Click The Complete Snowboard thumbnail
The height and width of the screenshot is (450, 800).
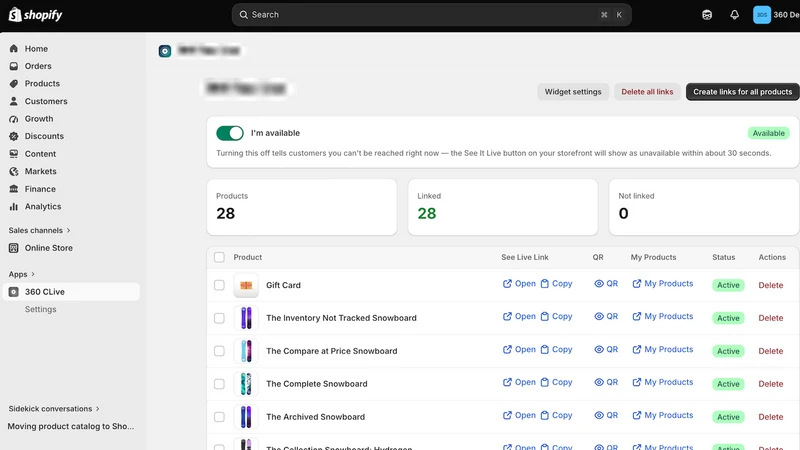[x=246, y=384]
